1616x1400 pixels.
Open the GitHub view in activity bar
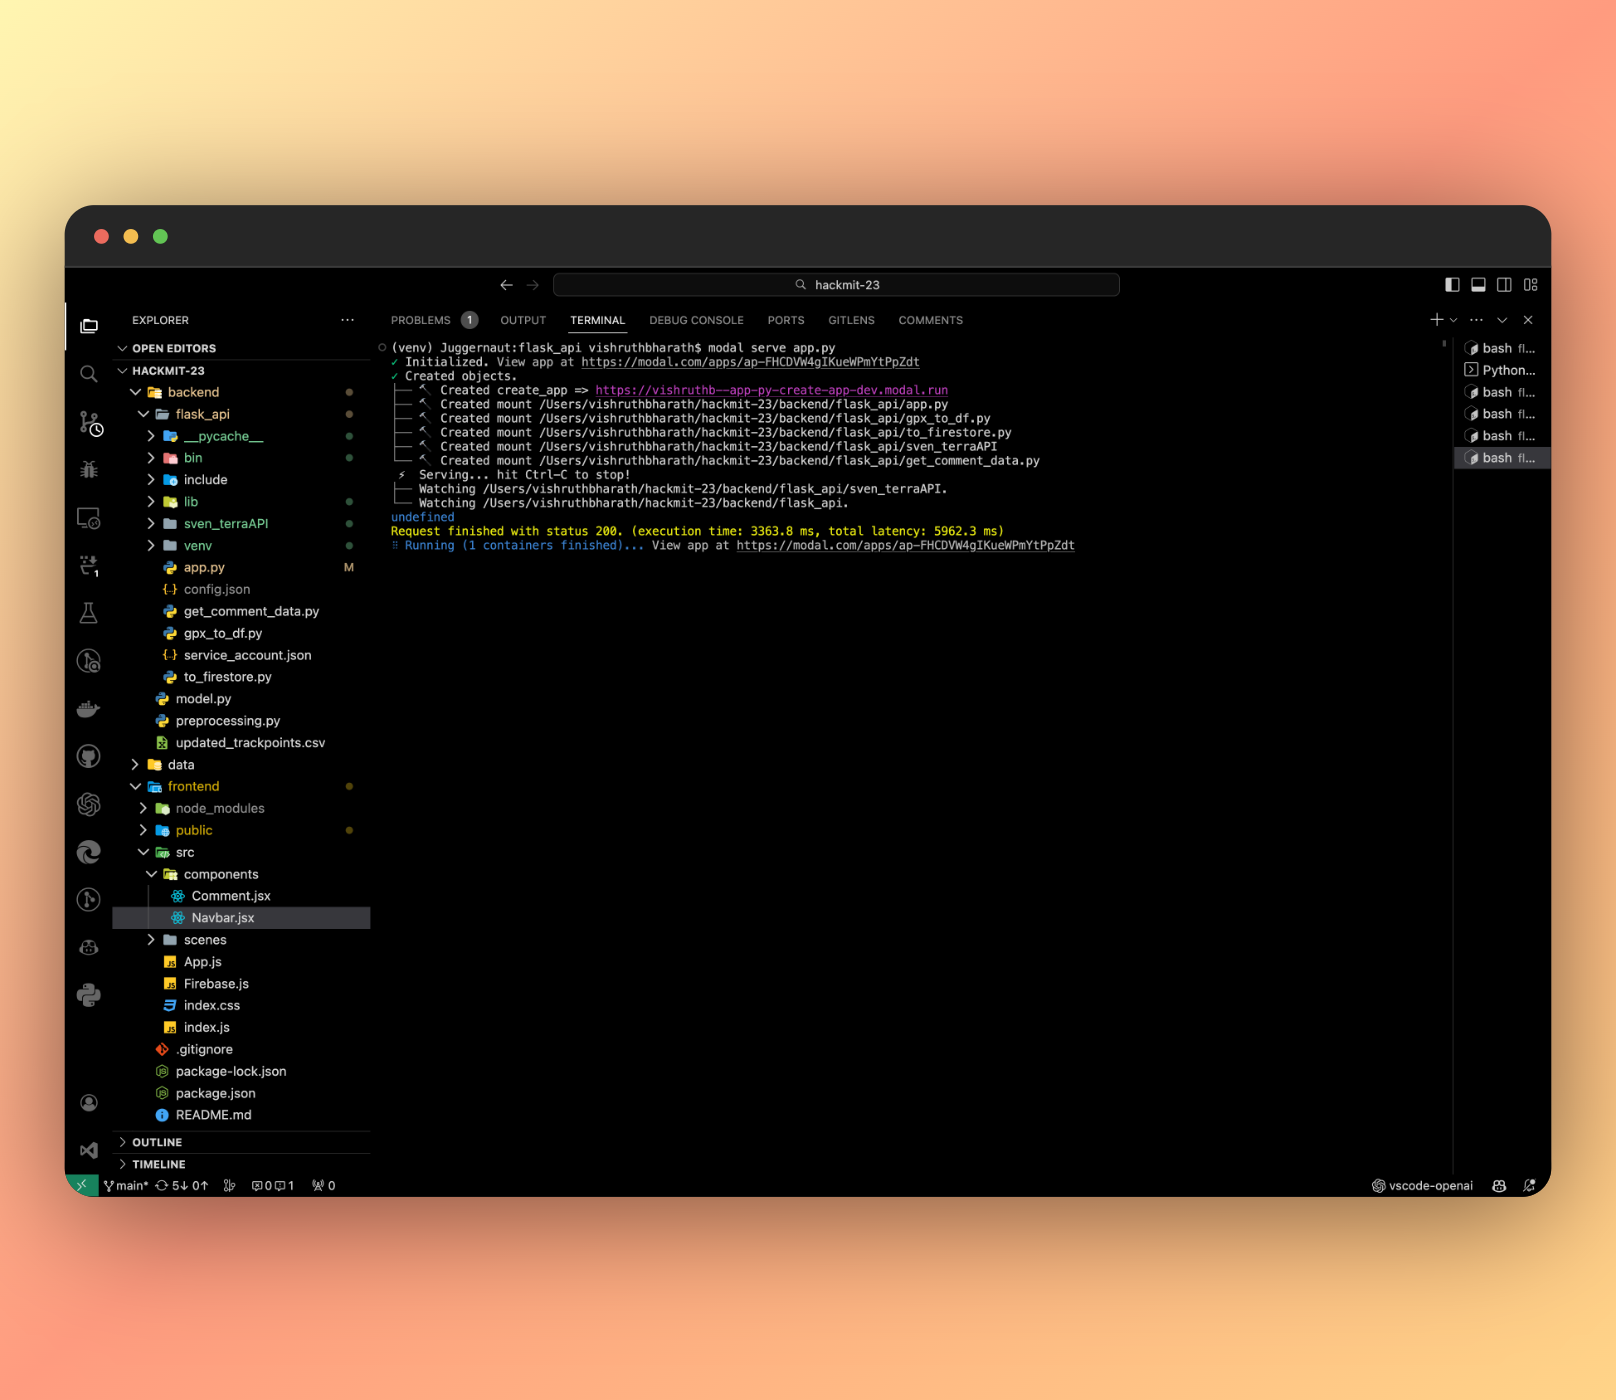pyautogui.click(x=89, y=756)
